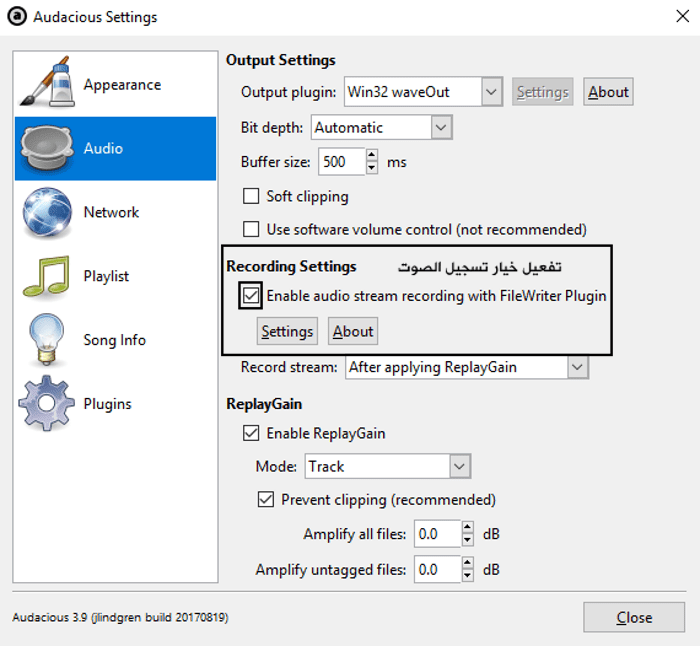Viewport: 700px width, 646px height.
Task: Click the Audacious logo in title bar
Action: tap(17, 17)
